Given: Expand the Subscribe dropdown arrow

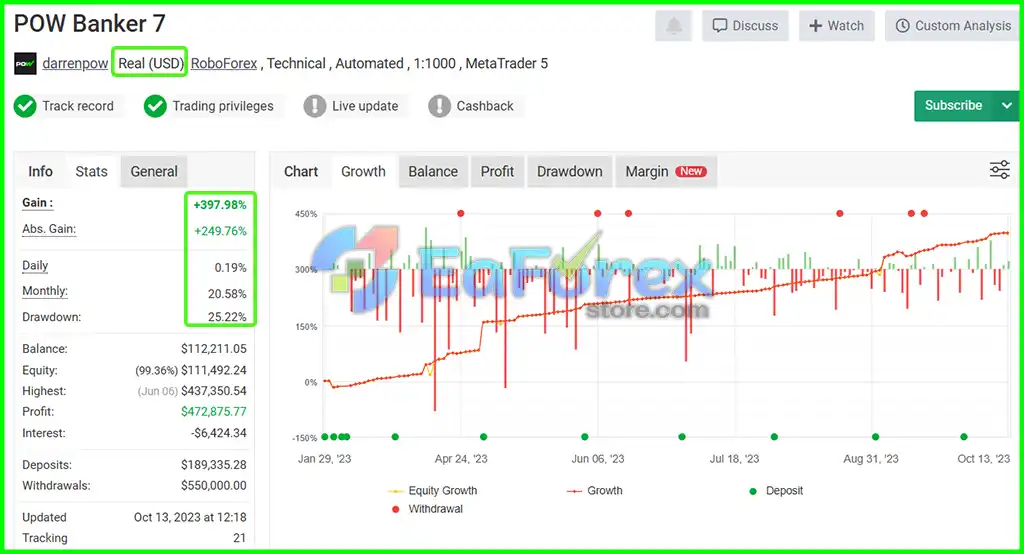Looking at the screenshot, I should (1006, 106).
